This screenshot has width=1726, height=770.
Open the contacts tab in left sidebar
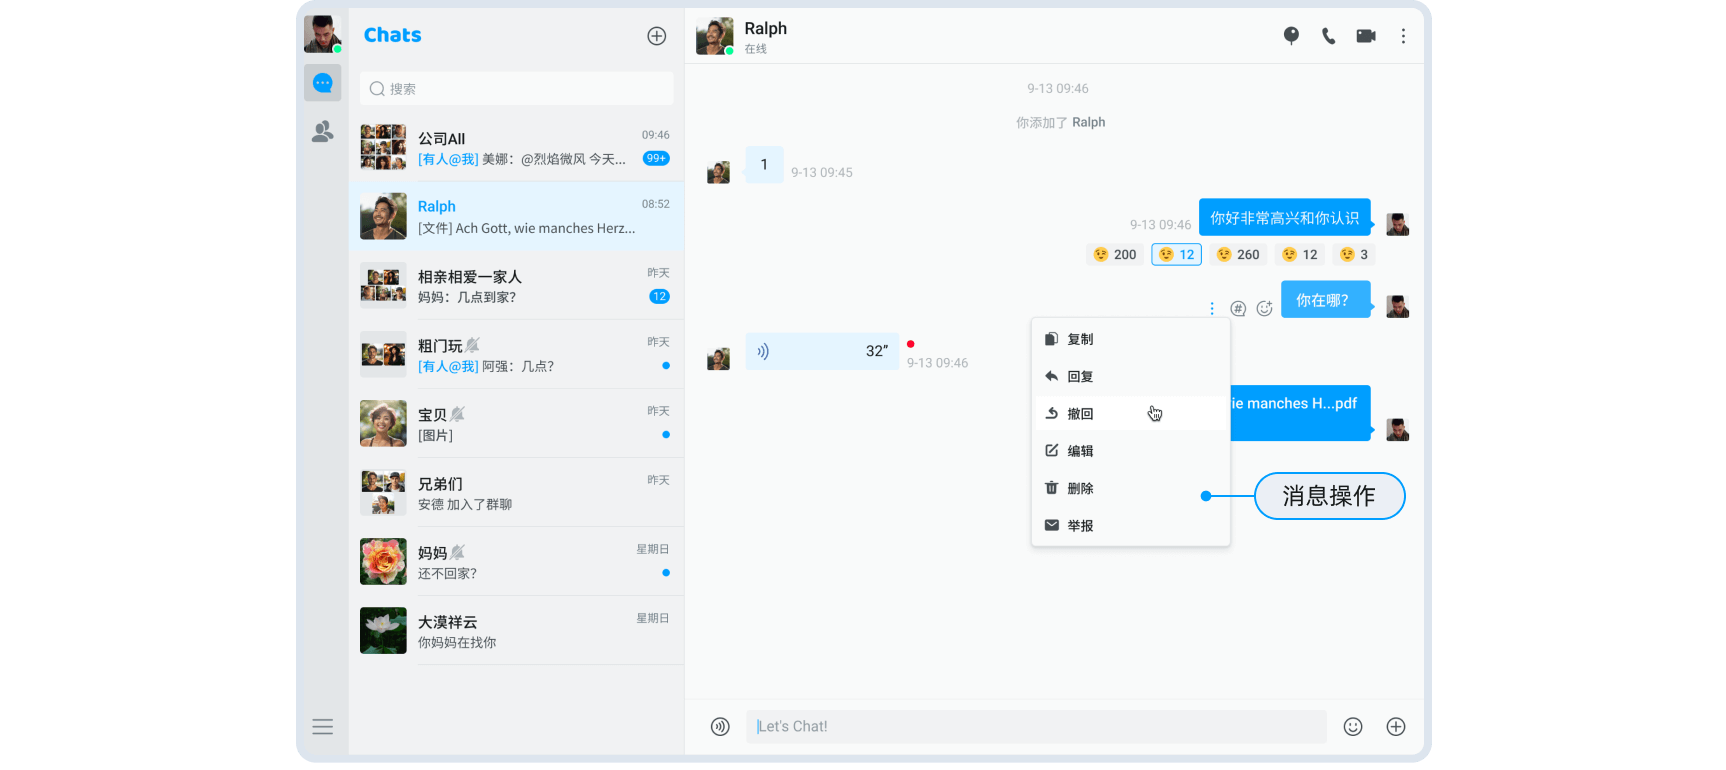(323, 131)
